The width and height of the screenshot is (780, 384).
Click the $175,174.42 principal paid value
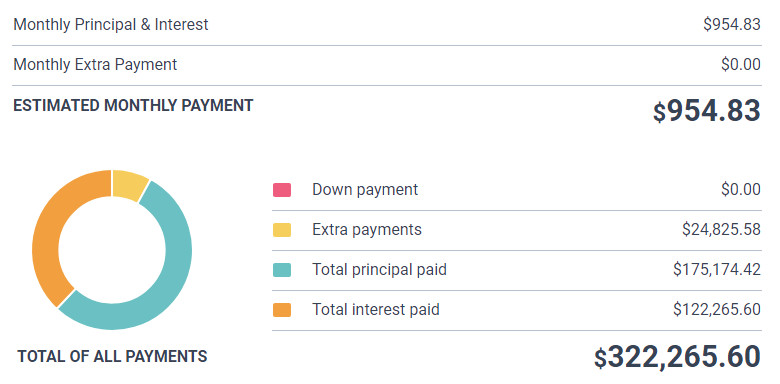pos(717,270)
